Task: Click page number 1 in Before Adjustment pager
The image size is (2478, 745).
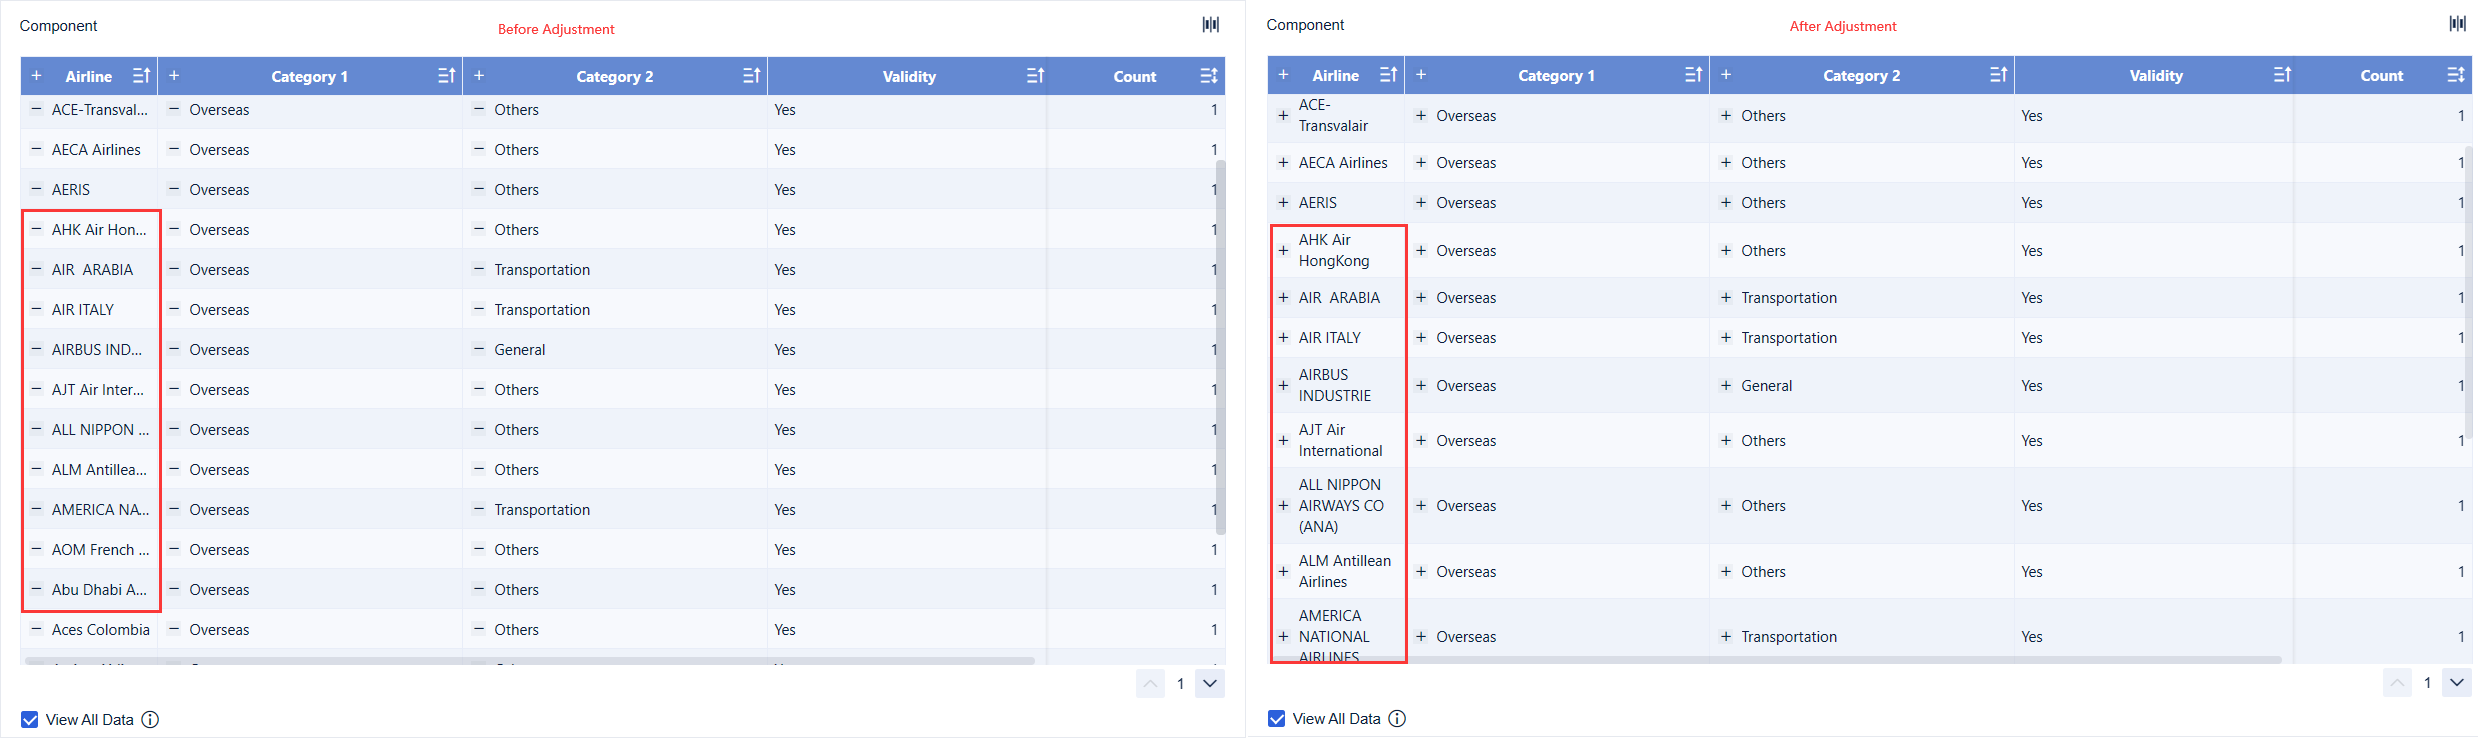Action: [x=1180, y=684]
